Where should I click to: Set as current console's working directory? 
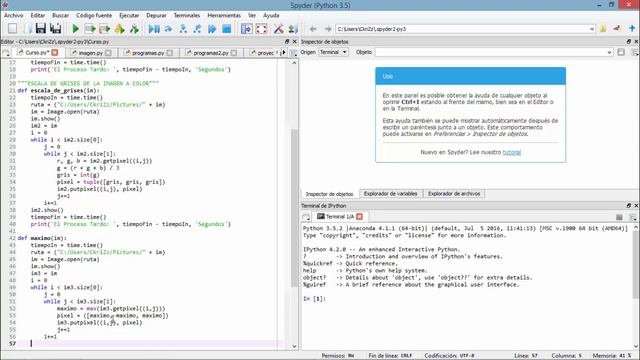(x=617, y=29)
